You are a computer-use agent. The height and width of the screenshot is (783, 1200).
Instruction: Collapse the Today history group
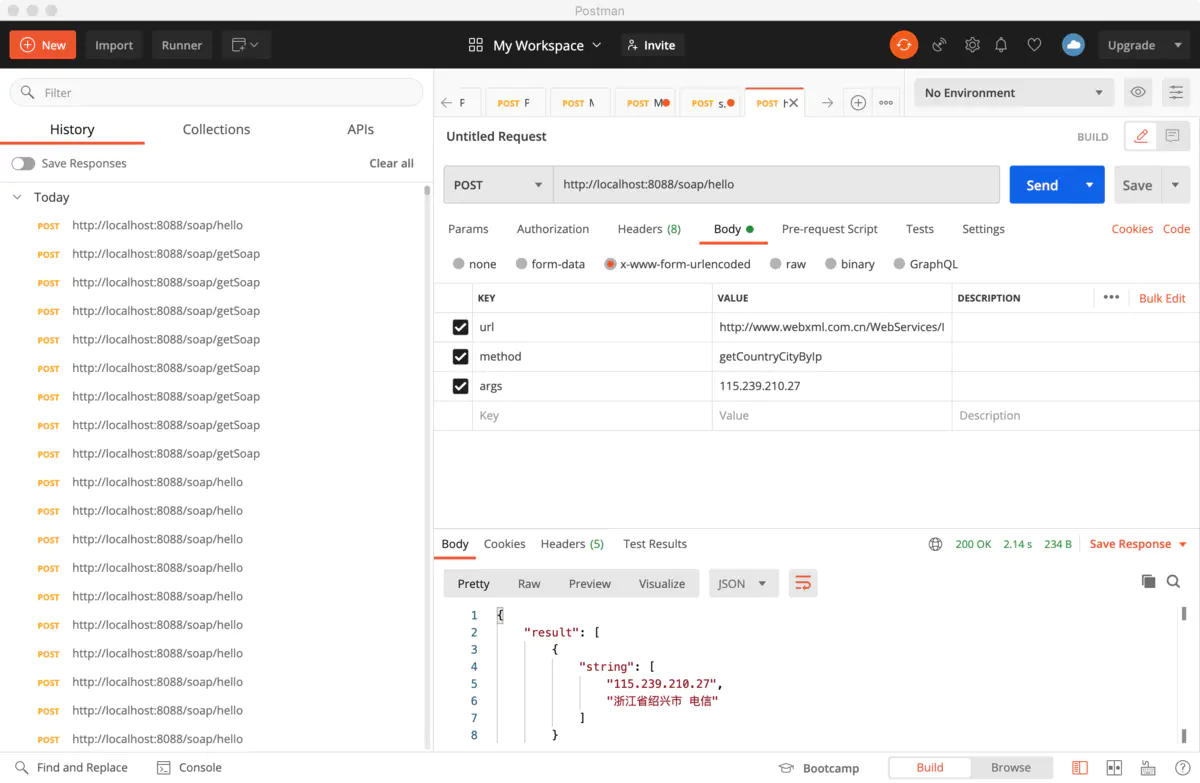coord(17,198)
